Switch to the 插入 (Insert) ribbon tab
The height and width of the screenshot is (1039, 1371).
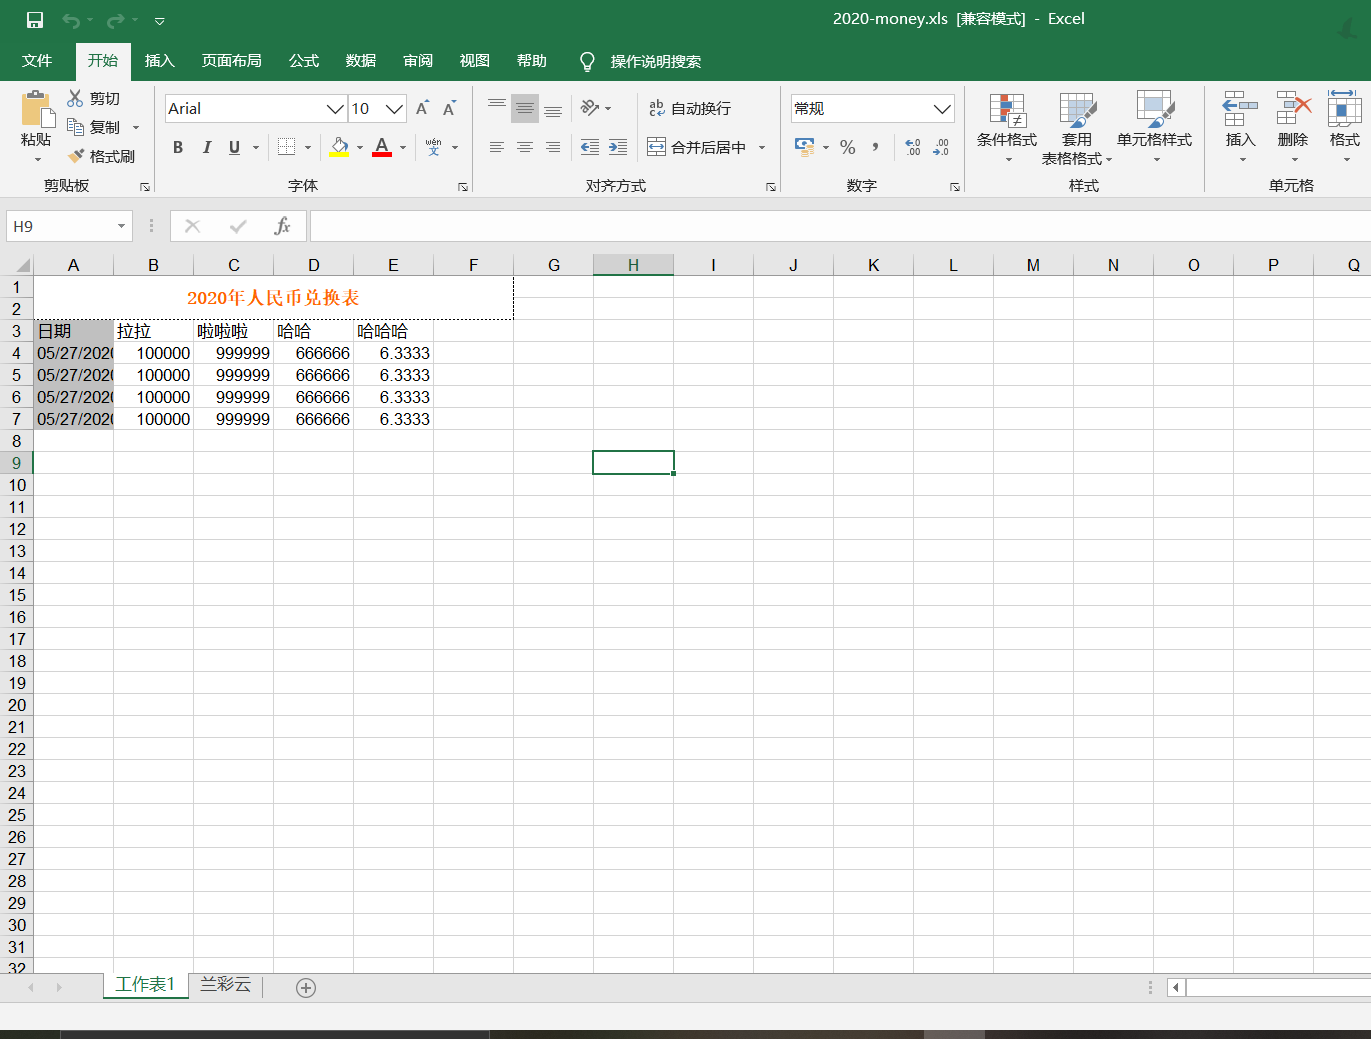[x=160, y=61]
